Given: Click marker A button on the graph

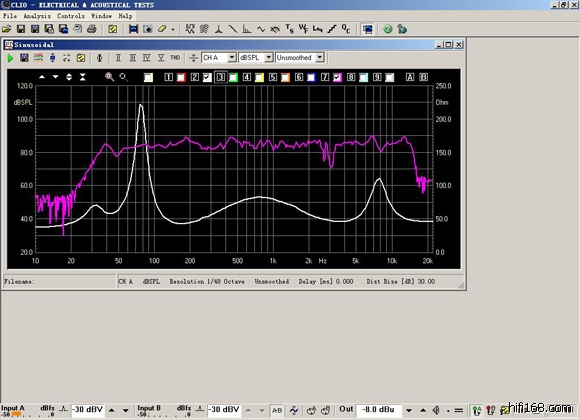Looking at the screenshot, I should [410, 77].
